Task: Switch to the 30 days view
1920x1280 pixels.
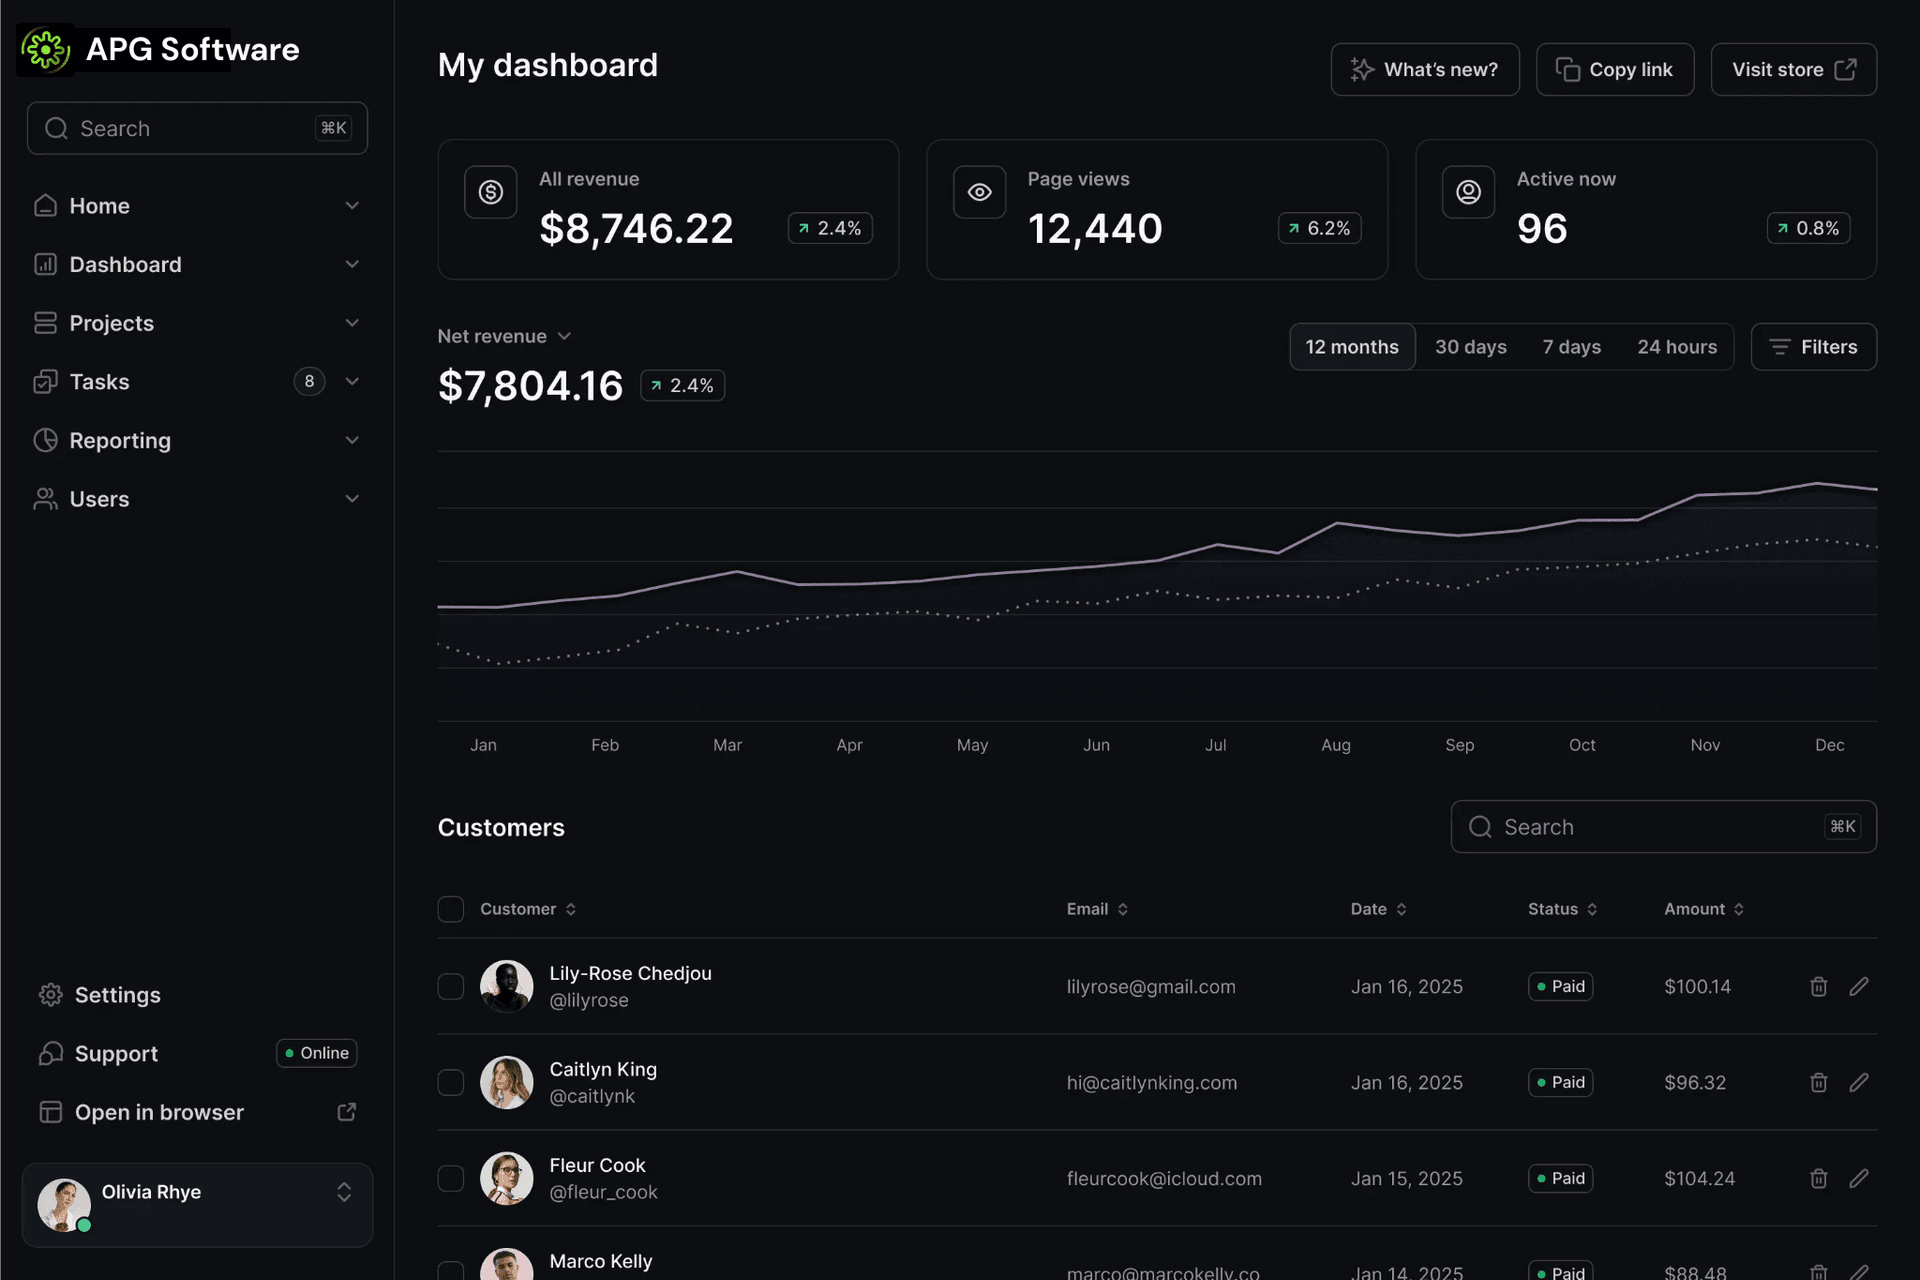Action: click(x=1470, y=346)
